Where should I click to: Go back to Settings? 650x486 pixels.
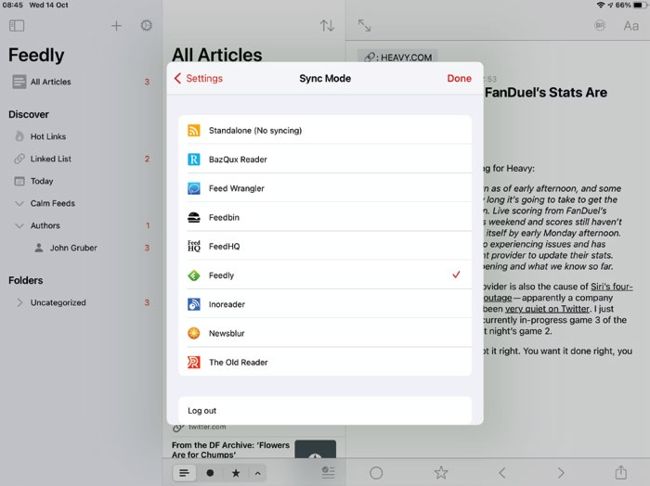coord(198,78)
